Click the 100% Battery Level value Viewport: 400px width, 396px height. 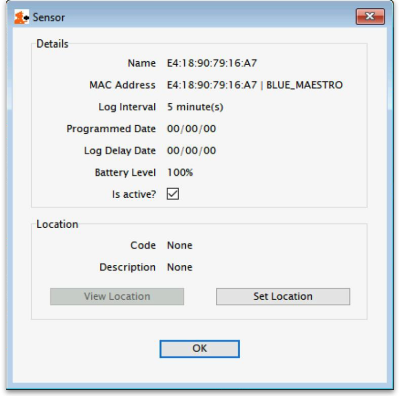(x=180, y=172)
